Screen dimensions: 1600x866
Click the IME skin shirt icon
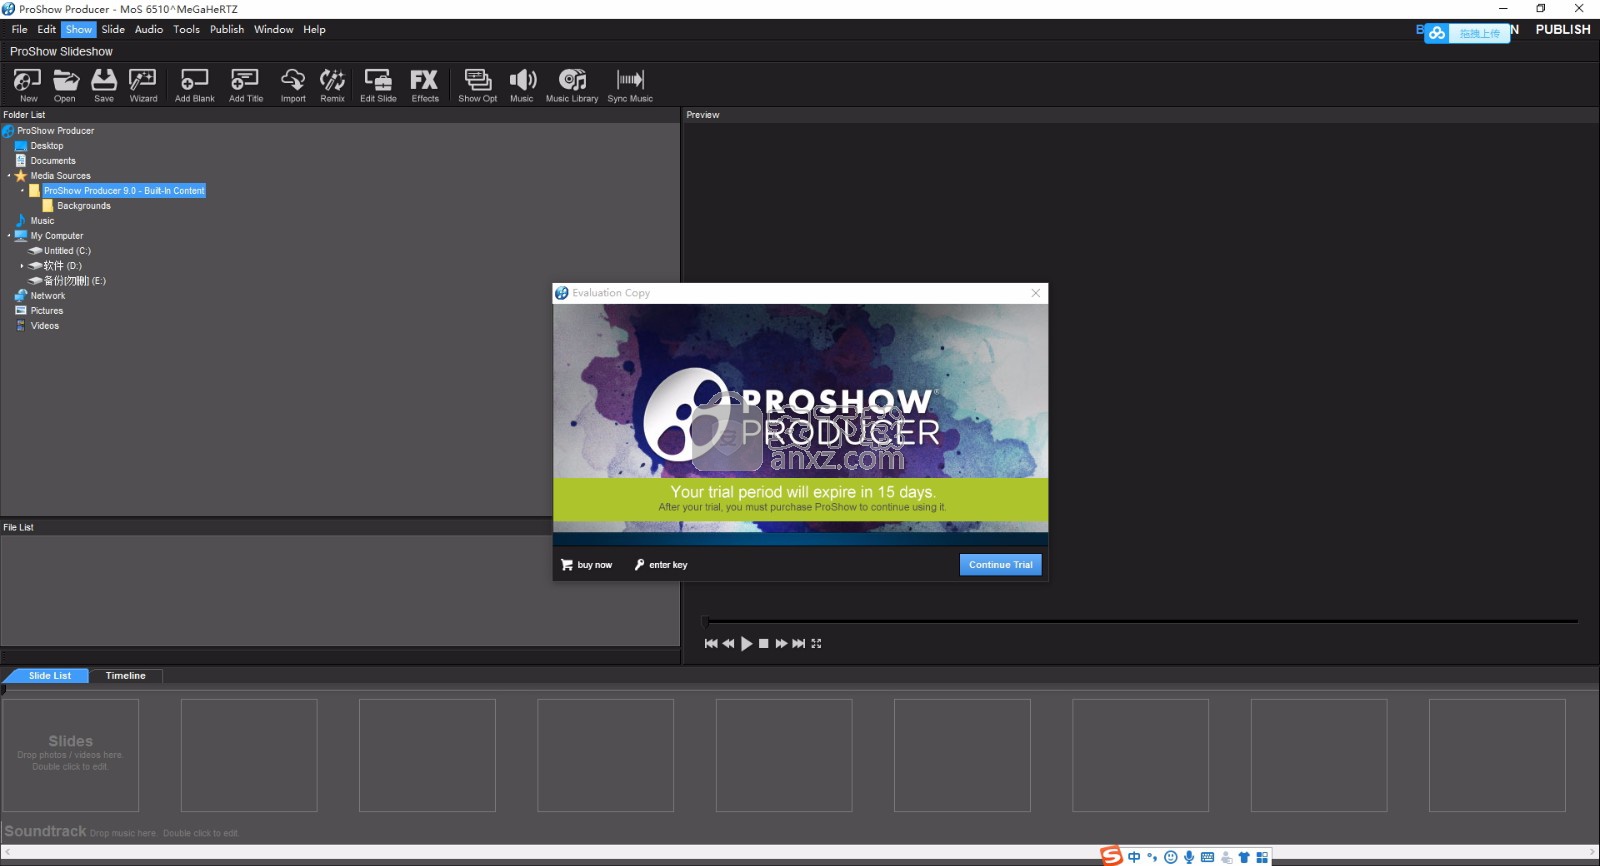(x=1244, y=857)
